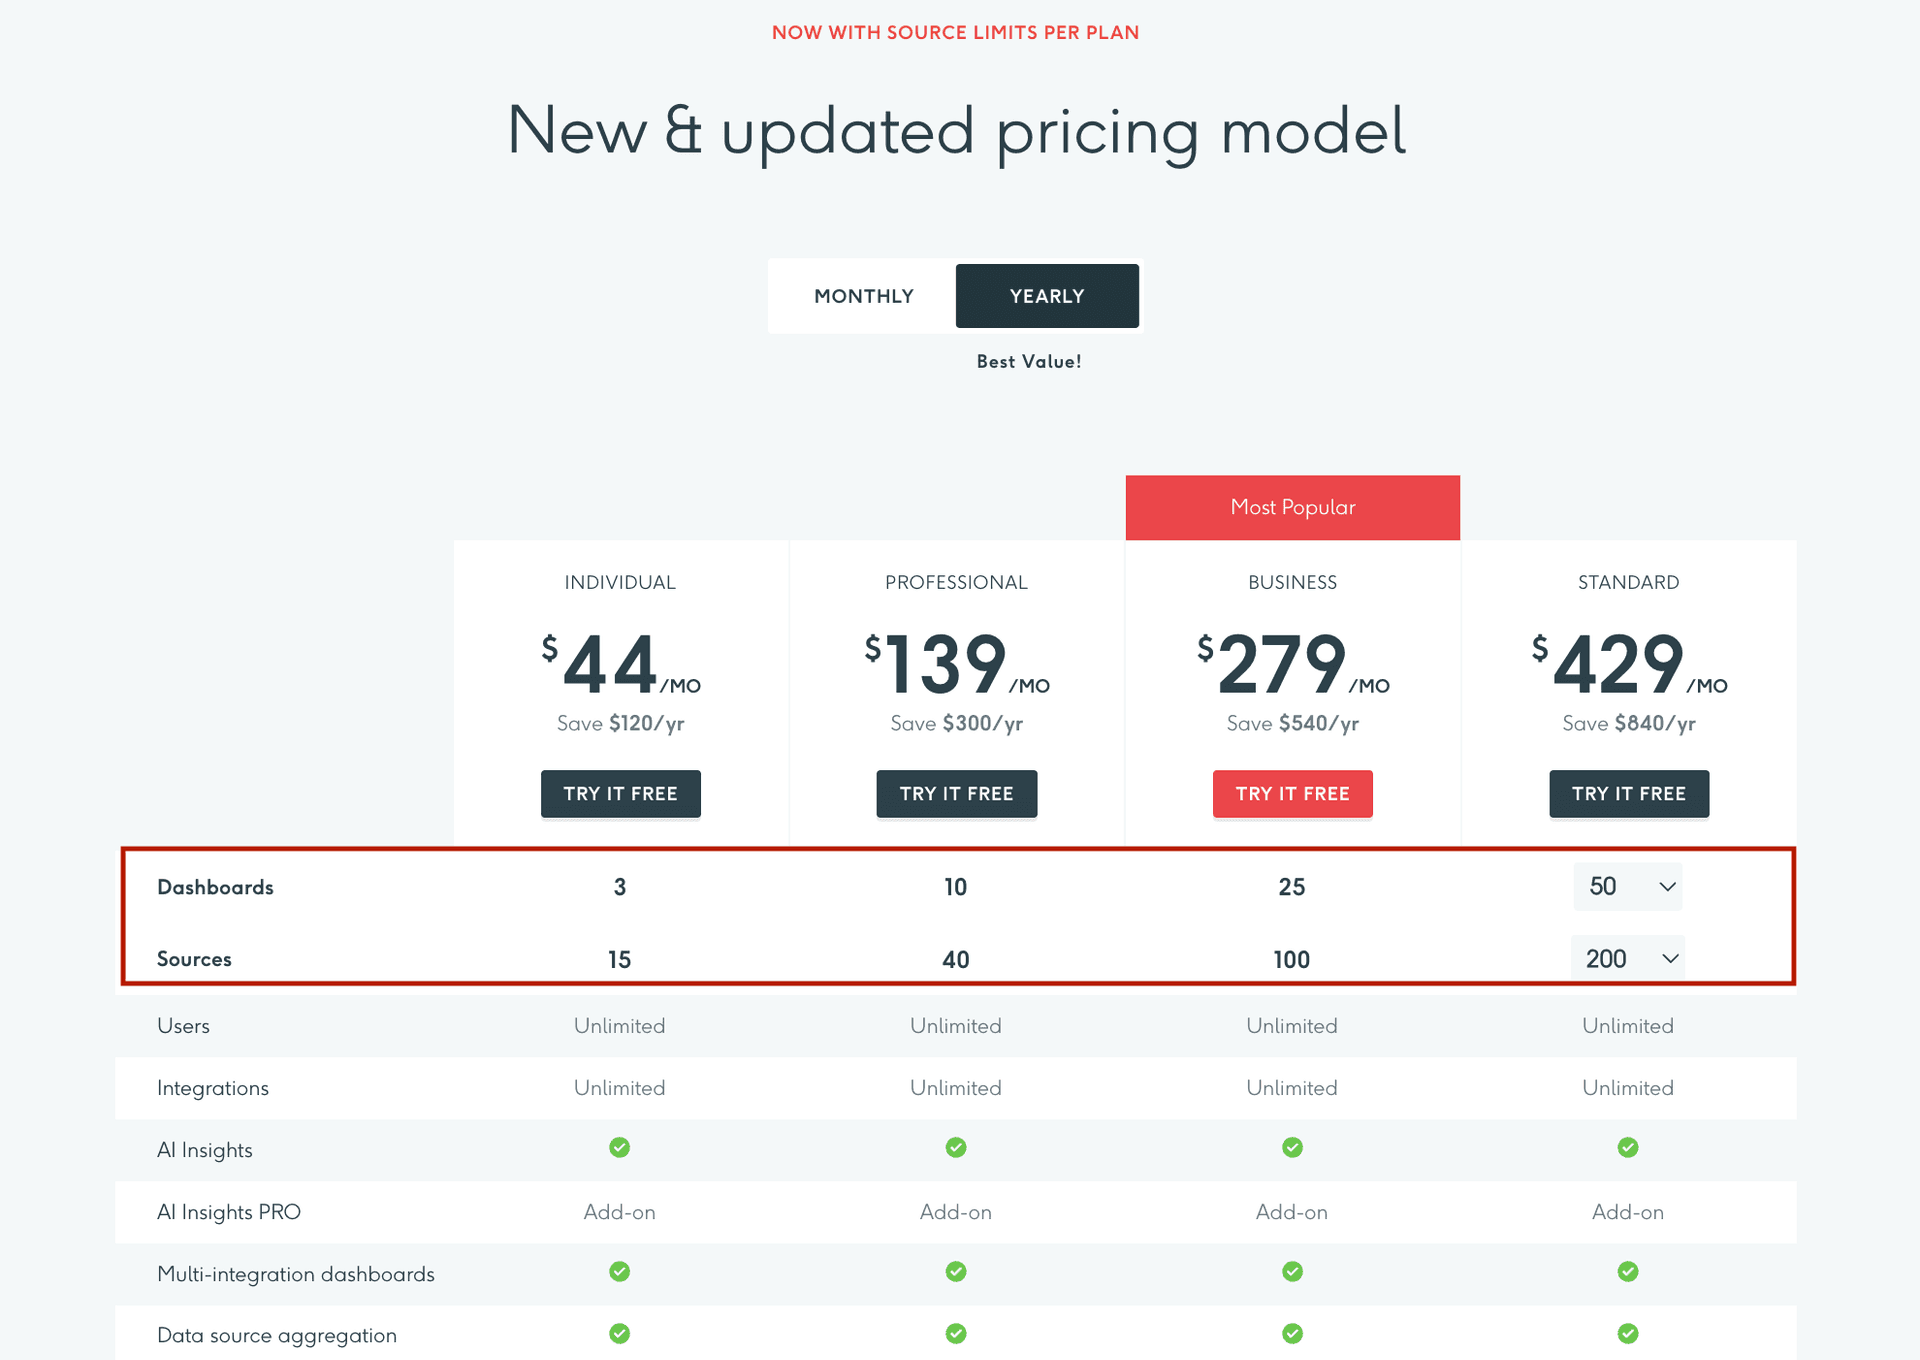The width and height of the screenshot is (1920, 1360).
Task: Click TRY IT FREE under the Standard plan
Action: (x=1627, y=793)
